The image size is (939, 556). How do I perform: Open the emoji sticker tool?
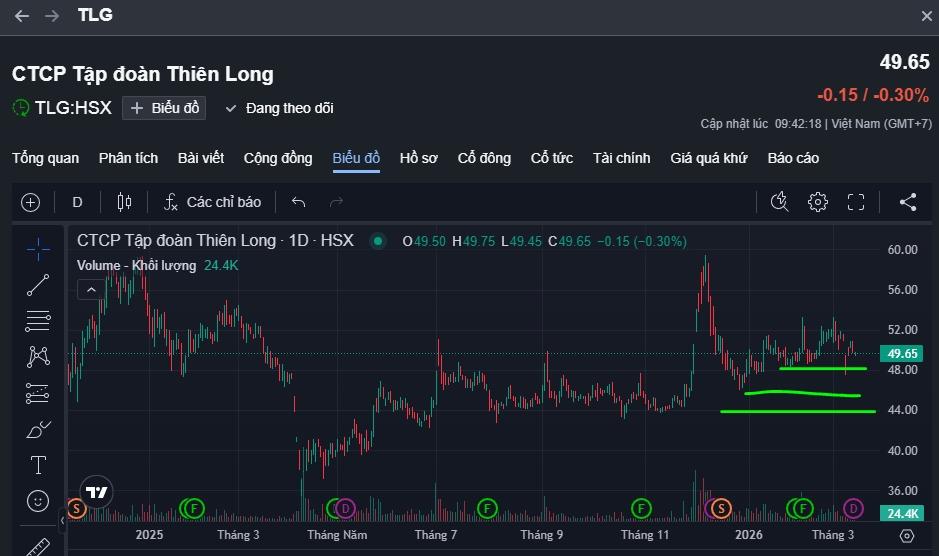tap(38, 500)
